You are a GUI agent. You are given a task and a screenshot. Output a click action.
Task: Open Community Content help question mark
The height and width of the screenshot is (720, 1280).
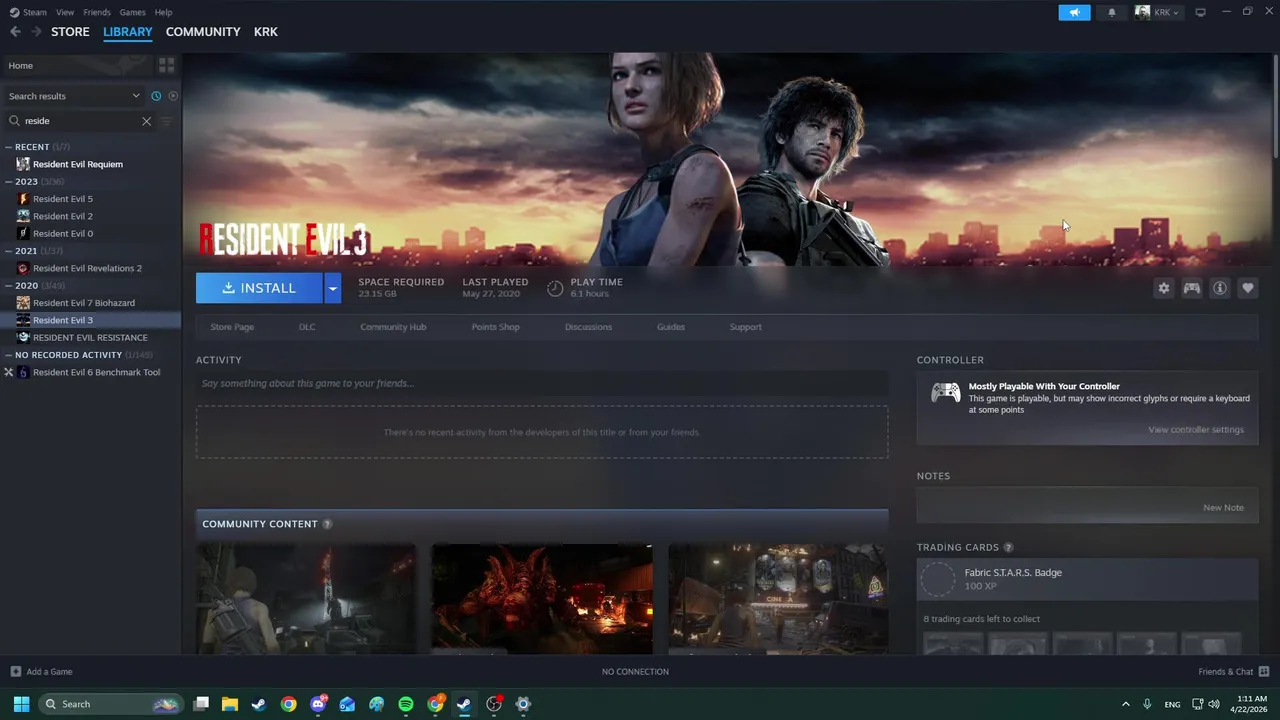click(327, 524)
